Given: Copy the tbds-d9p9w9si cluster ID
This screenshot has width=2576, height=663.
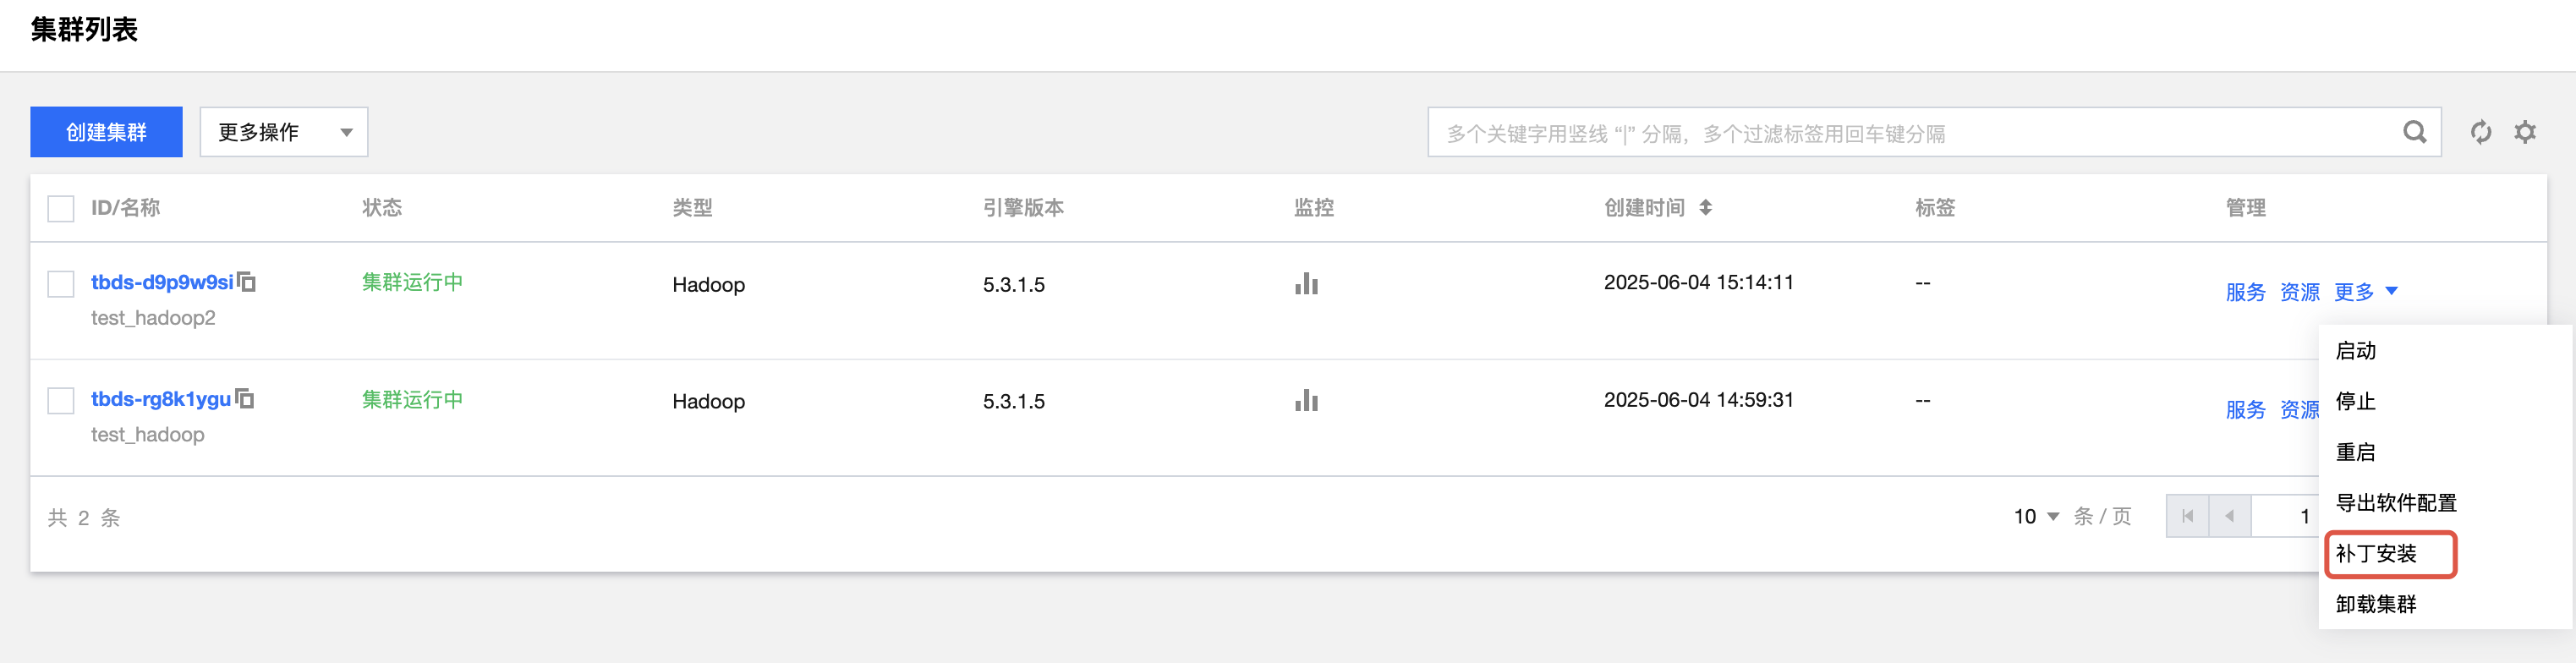Looking at the screenshot, I should pyautogui.click(x=247, y=282).
